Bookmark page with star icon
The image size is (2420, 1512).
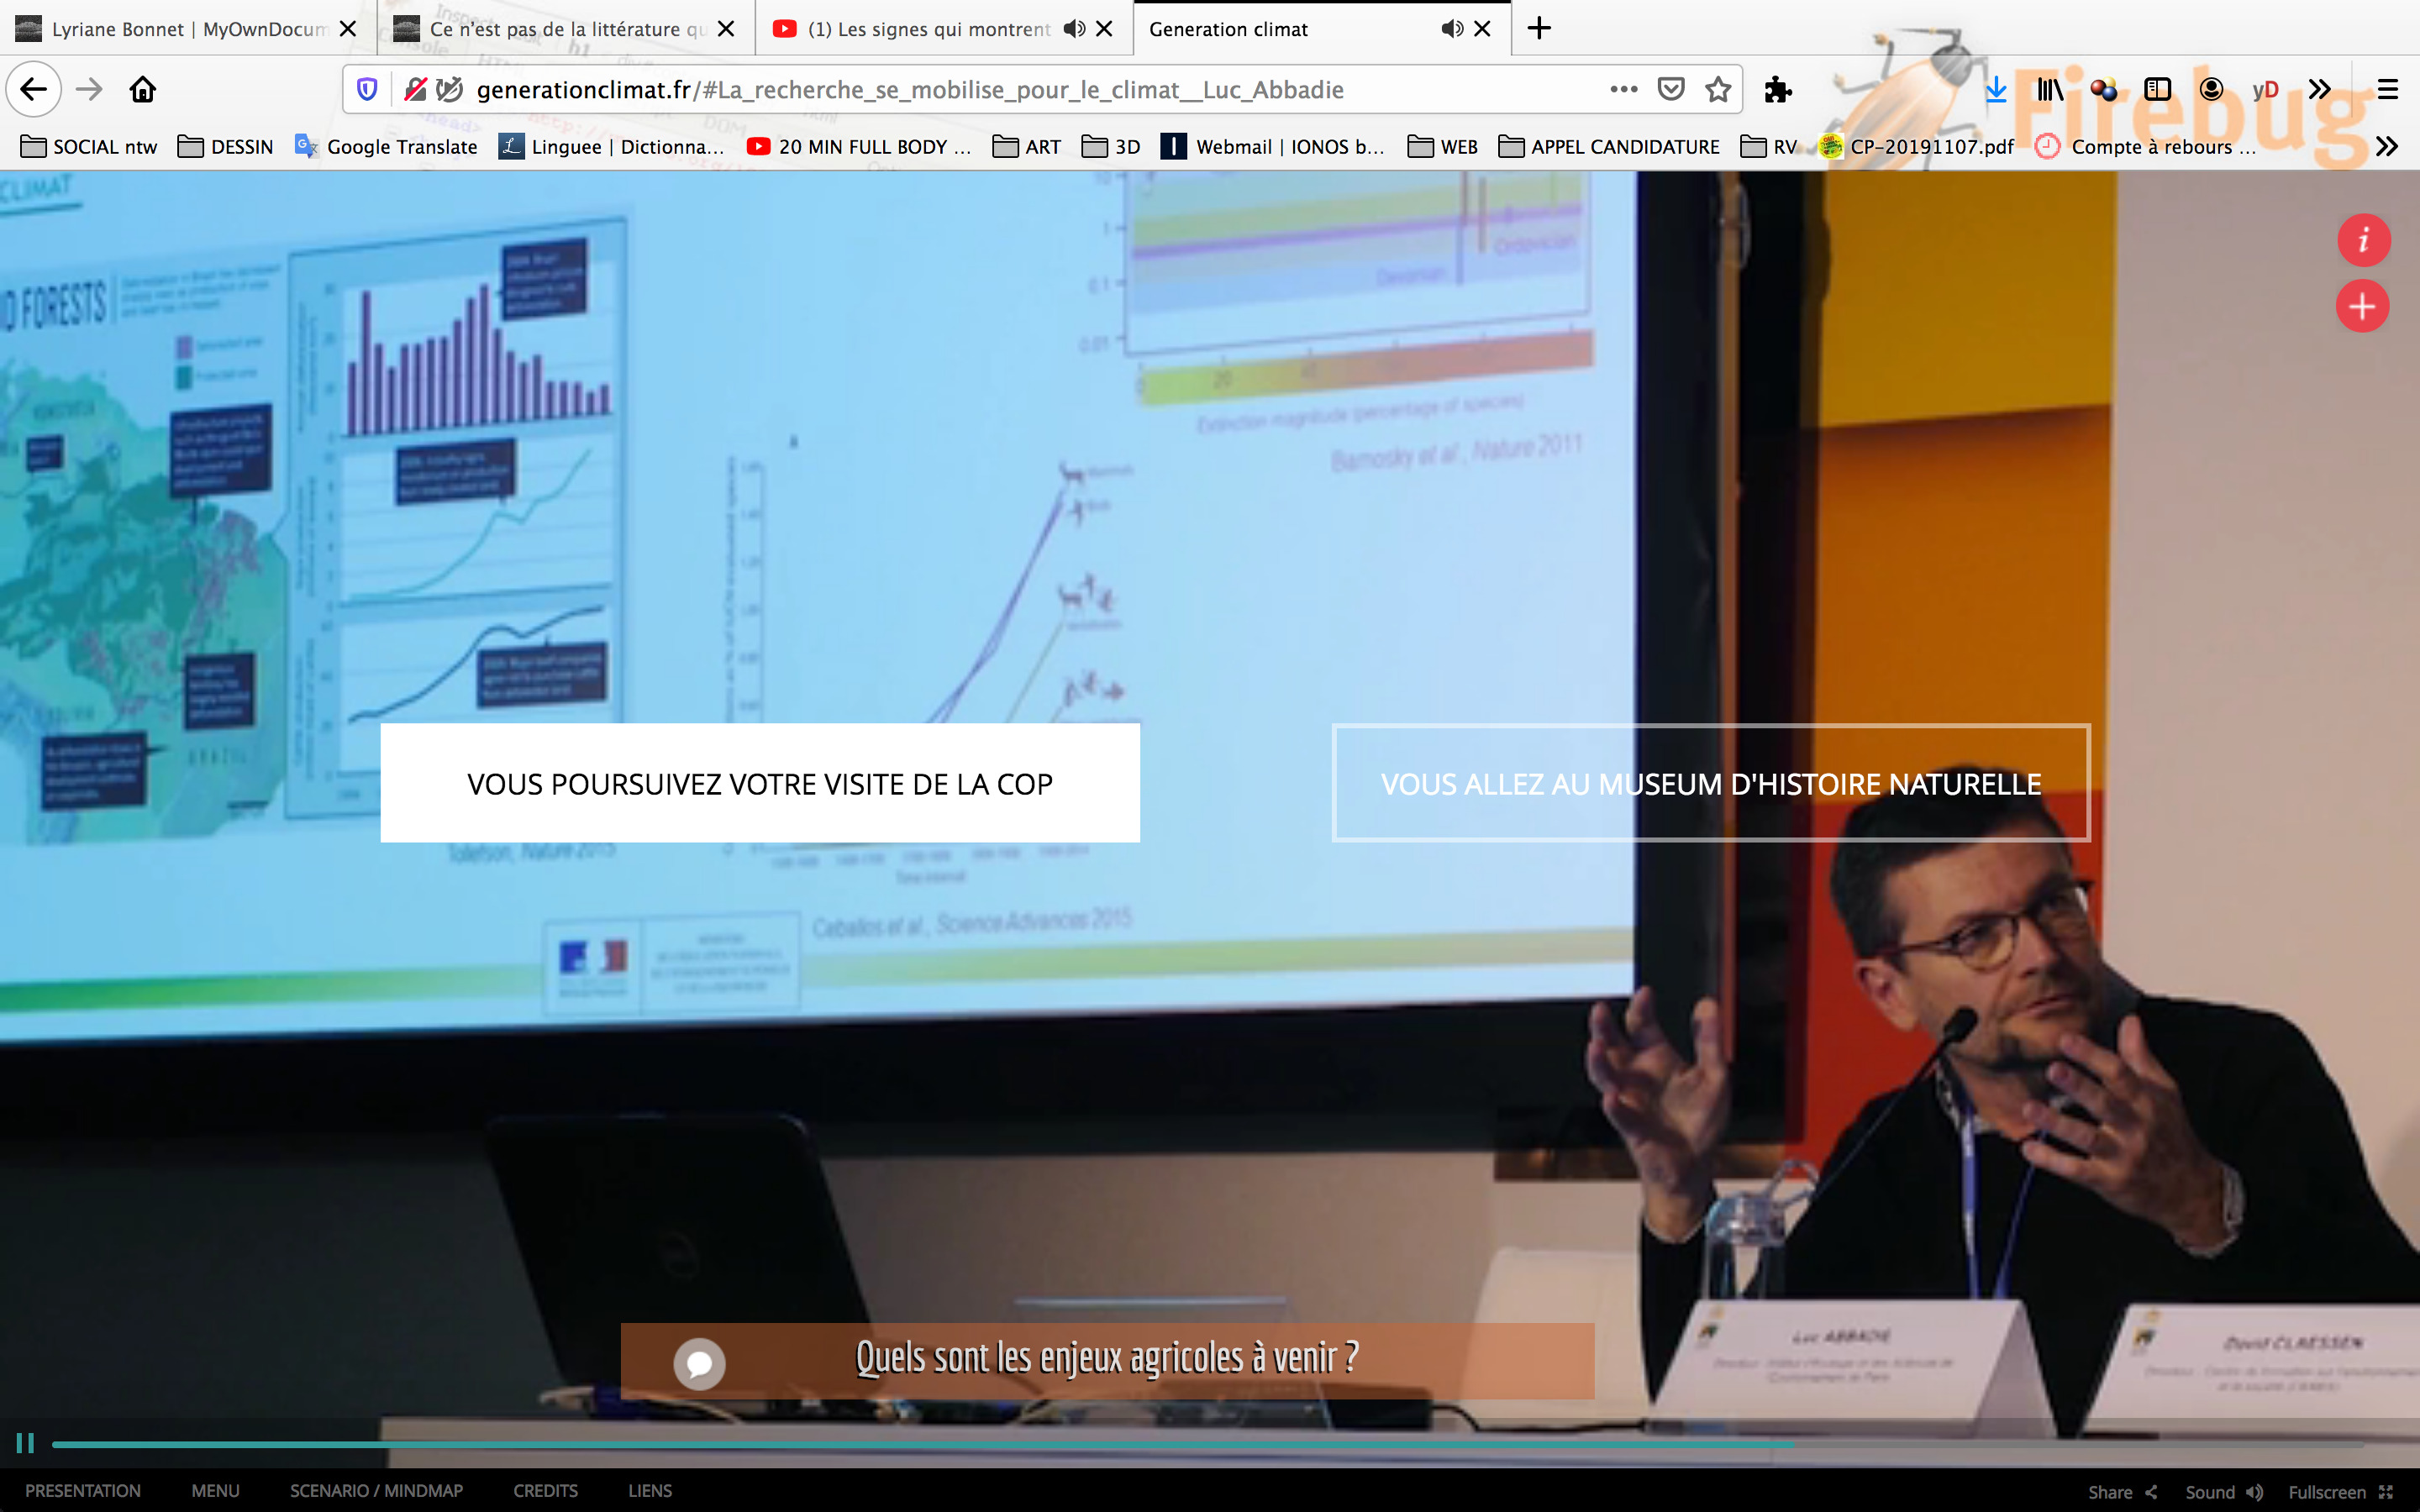1718,90
